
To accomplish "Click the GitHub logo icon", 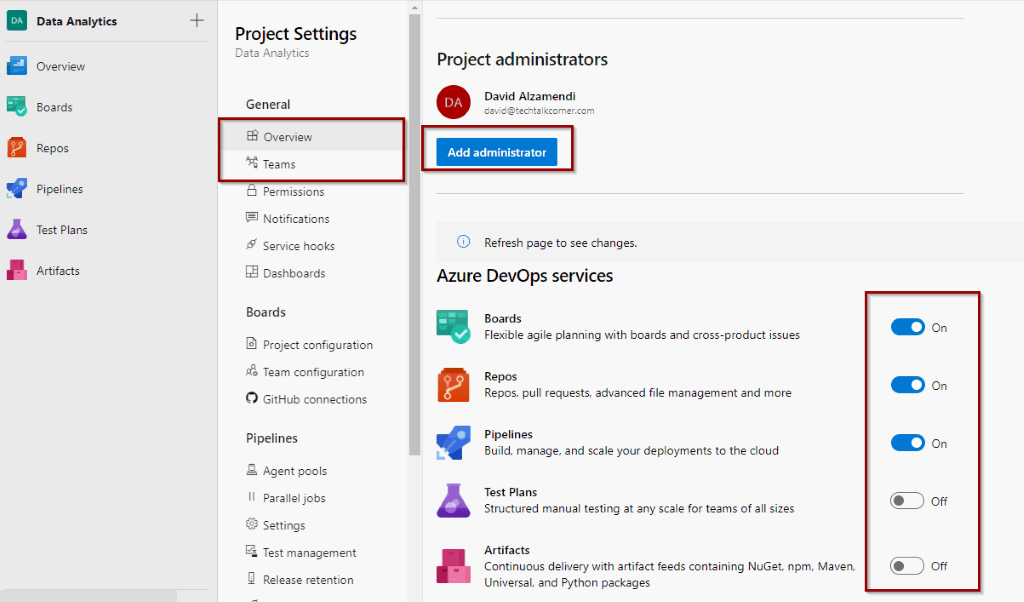I will 251,398.
